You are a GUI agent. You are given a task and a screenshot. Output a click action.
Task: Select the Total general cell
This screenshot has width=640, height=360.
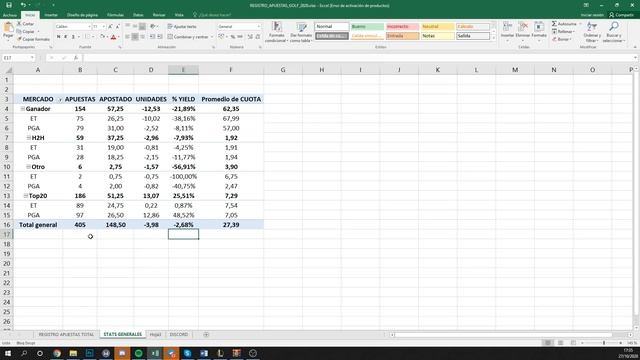click(x=38, y=225)
